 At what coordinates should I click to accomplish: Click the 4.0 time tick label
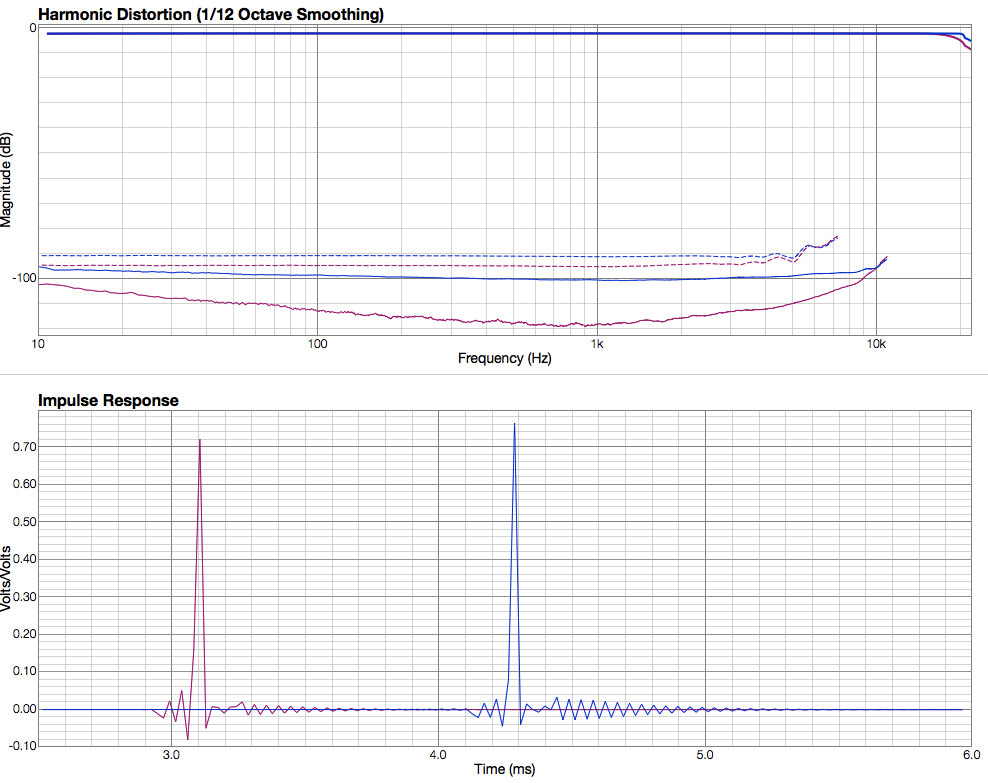coord(438,755)
